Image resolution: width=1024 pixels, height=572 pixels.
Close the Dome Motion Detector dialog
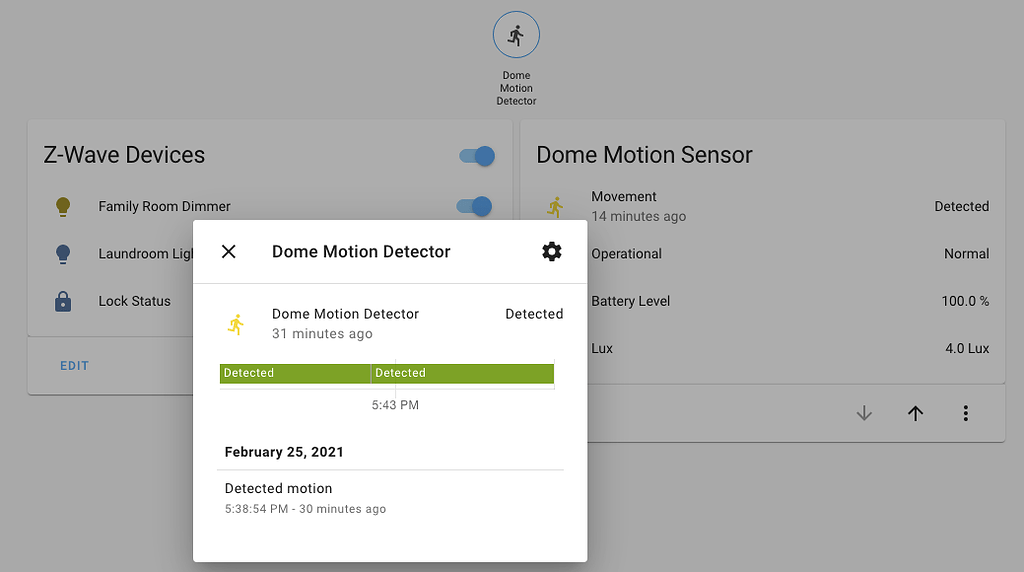coord(229,252)
